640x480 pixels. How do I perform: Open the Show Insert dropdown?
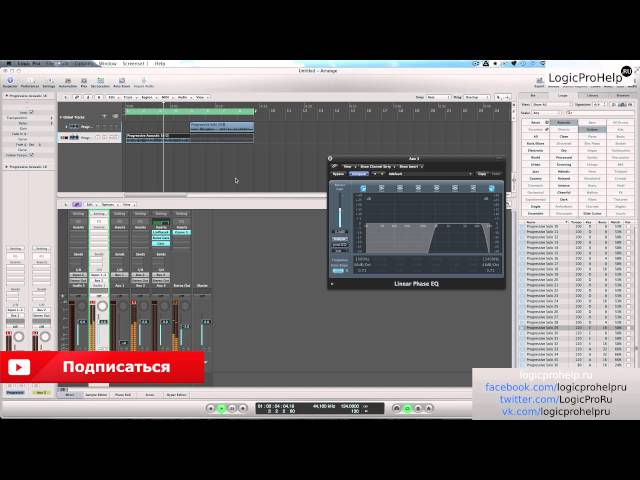point(411,167)
